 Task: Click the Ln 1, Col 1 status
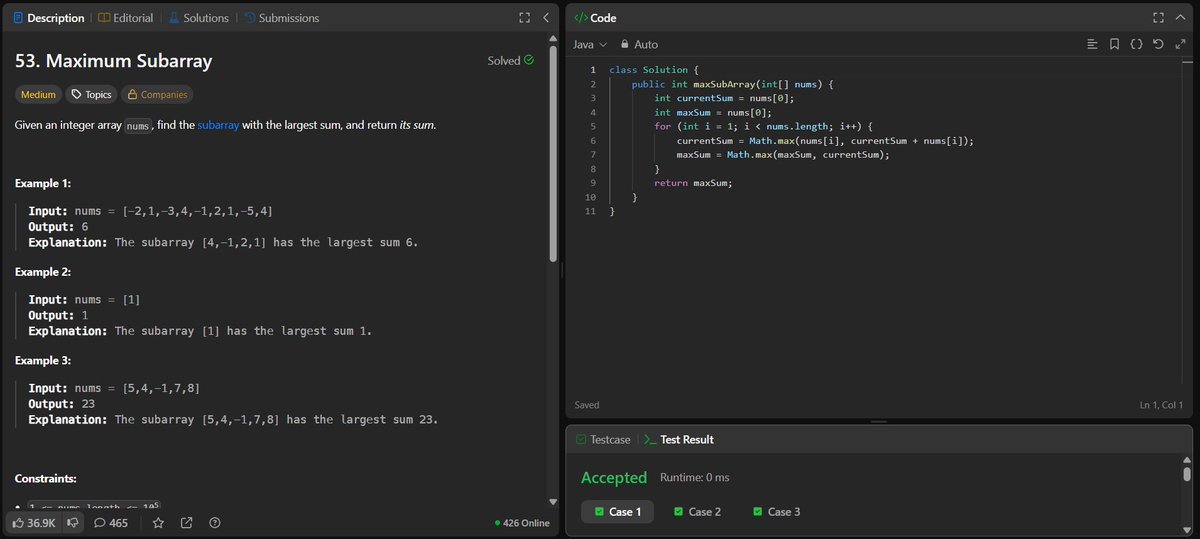click(x=1161, y=405)
